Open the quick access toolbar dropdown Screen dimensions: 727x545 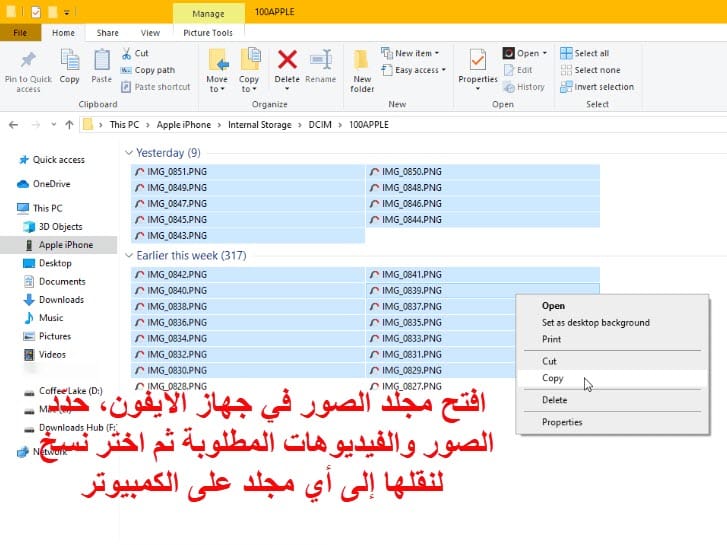coord(67,13)
